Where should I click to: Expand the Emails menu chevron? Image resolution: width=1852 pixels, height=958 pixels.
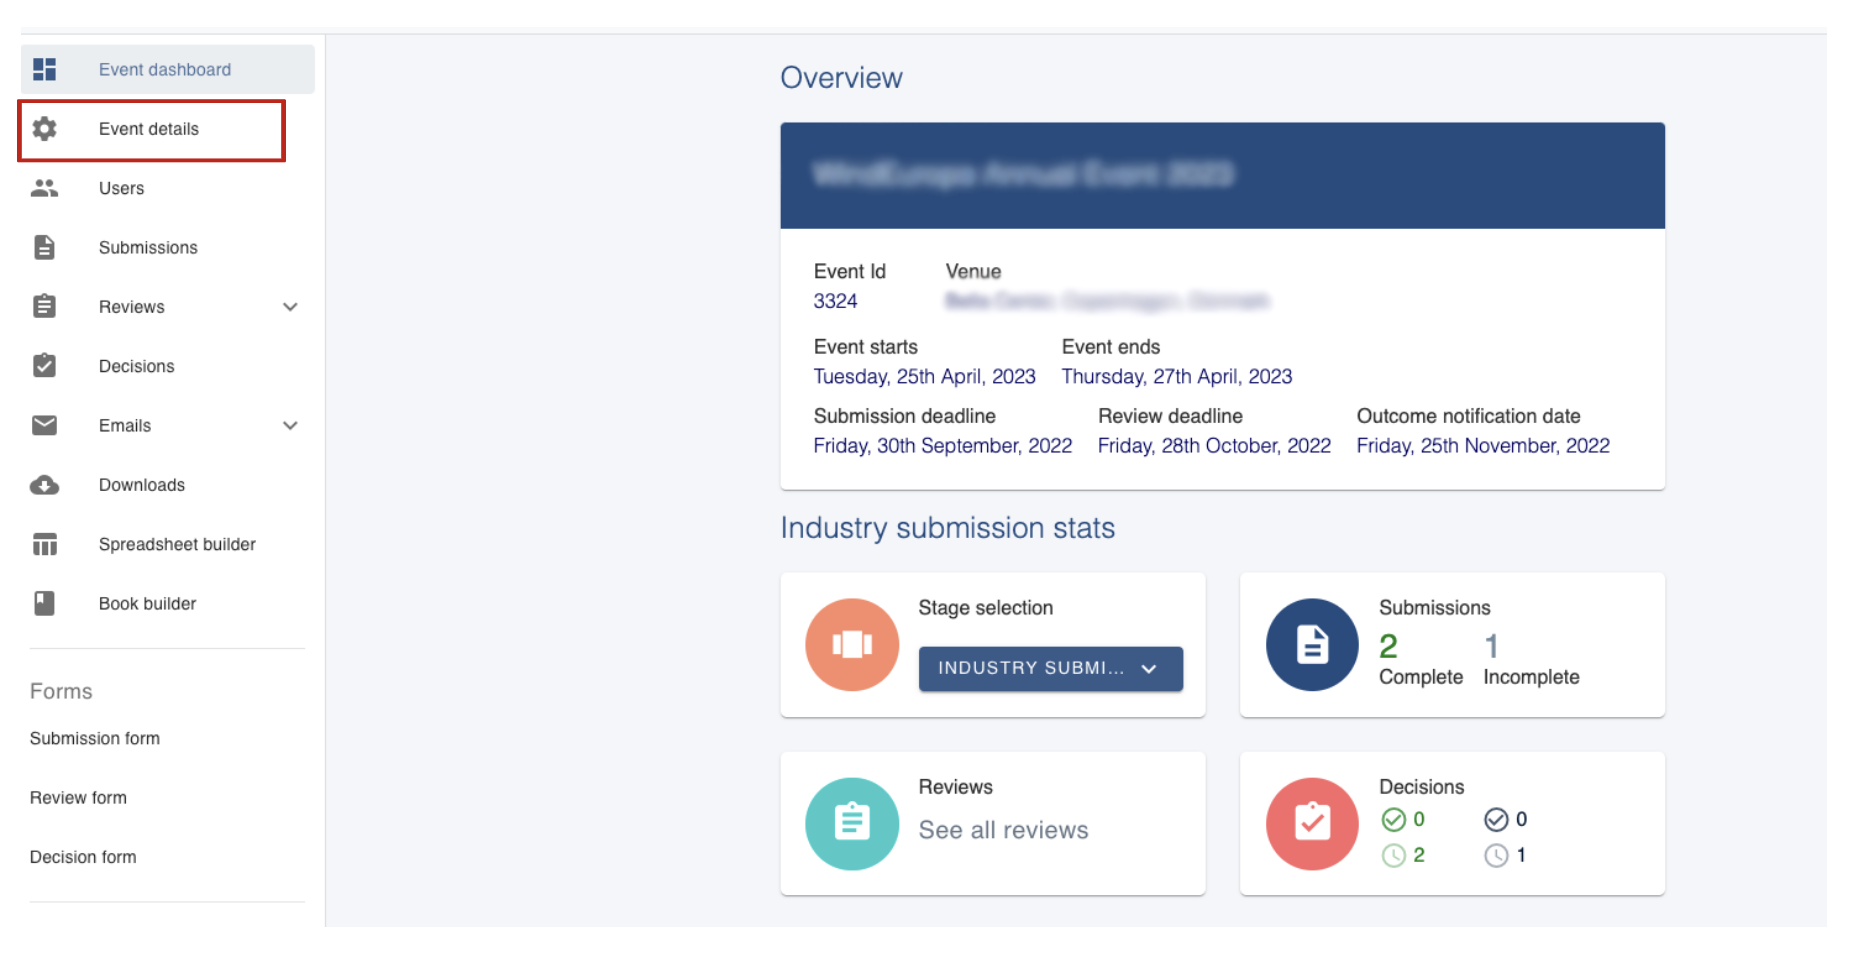pyautogui.click(x=290, y=426)
